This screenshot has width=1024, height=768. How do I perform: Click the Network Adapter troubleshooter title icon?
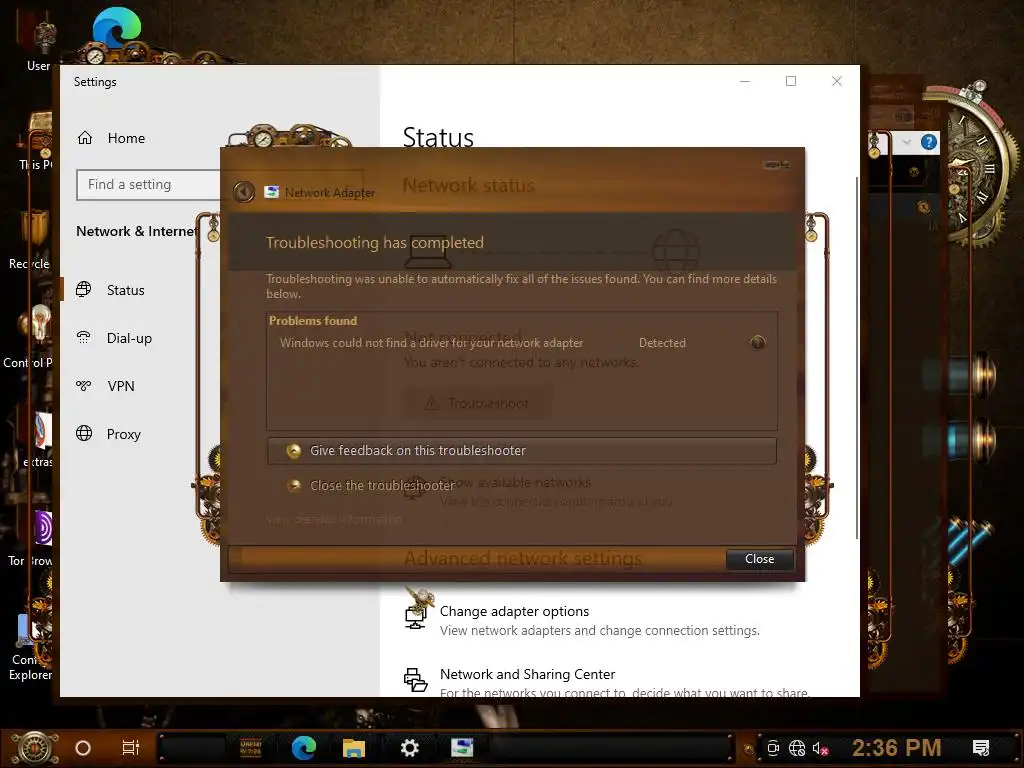point(272,192)
